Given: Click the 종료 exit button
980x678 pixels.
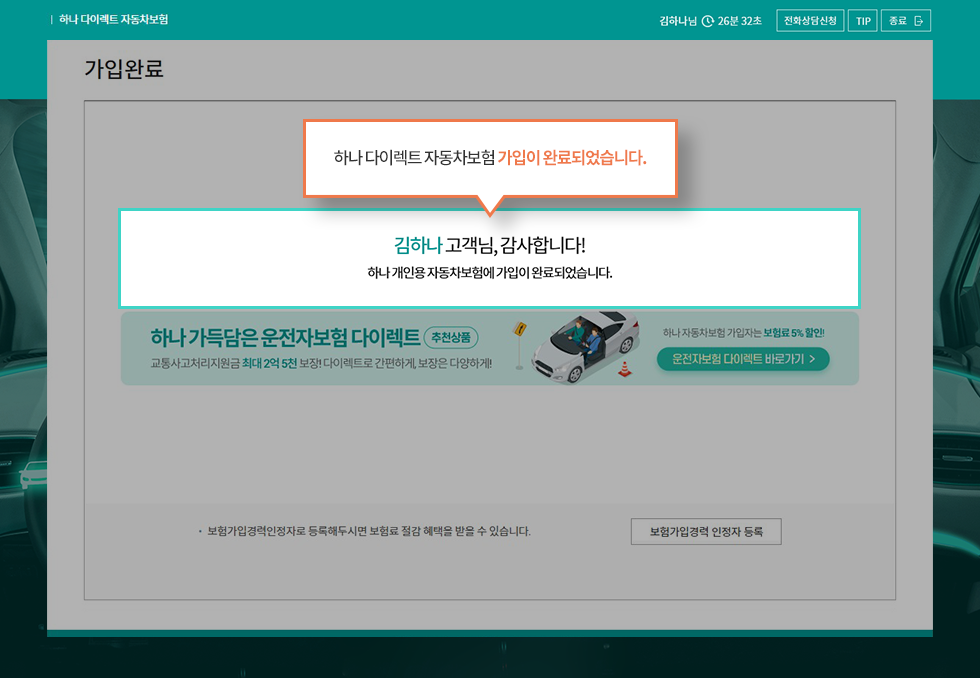Looking at the screenshot, I should point(906,21).
